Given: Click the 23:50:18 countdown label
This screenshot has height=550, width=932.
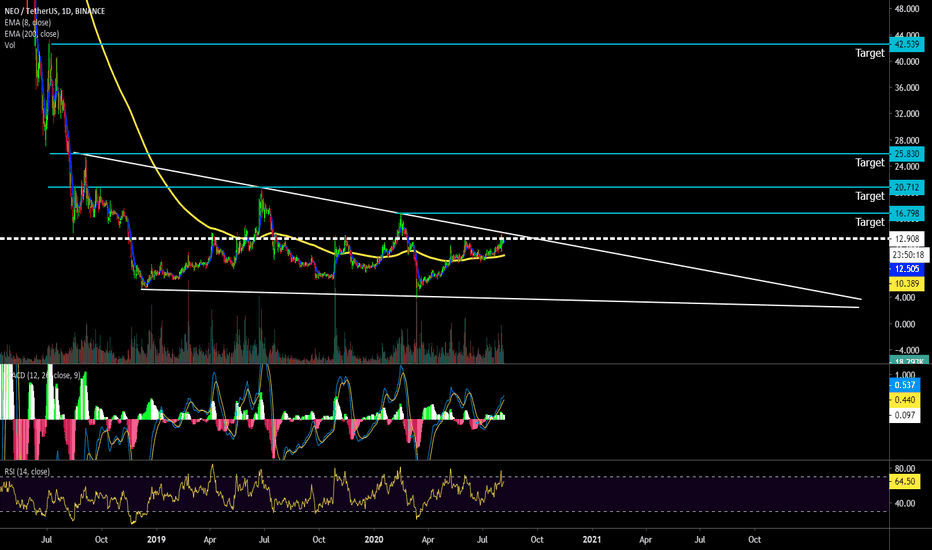Looking at the screenshot, I should [909, 254].
